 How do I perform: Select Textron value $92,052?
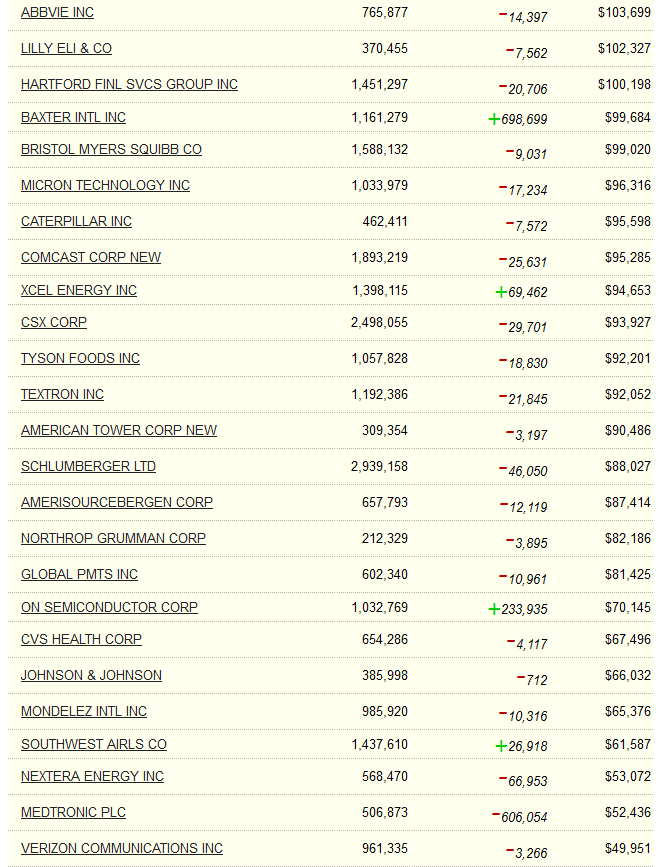pos(627,394)
